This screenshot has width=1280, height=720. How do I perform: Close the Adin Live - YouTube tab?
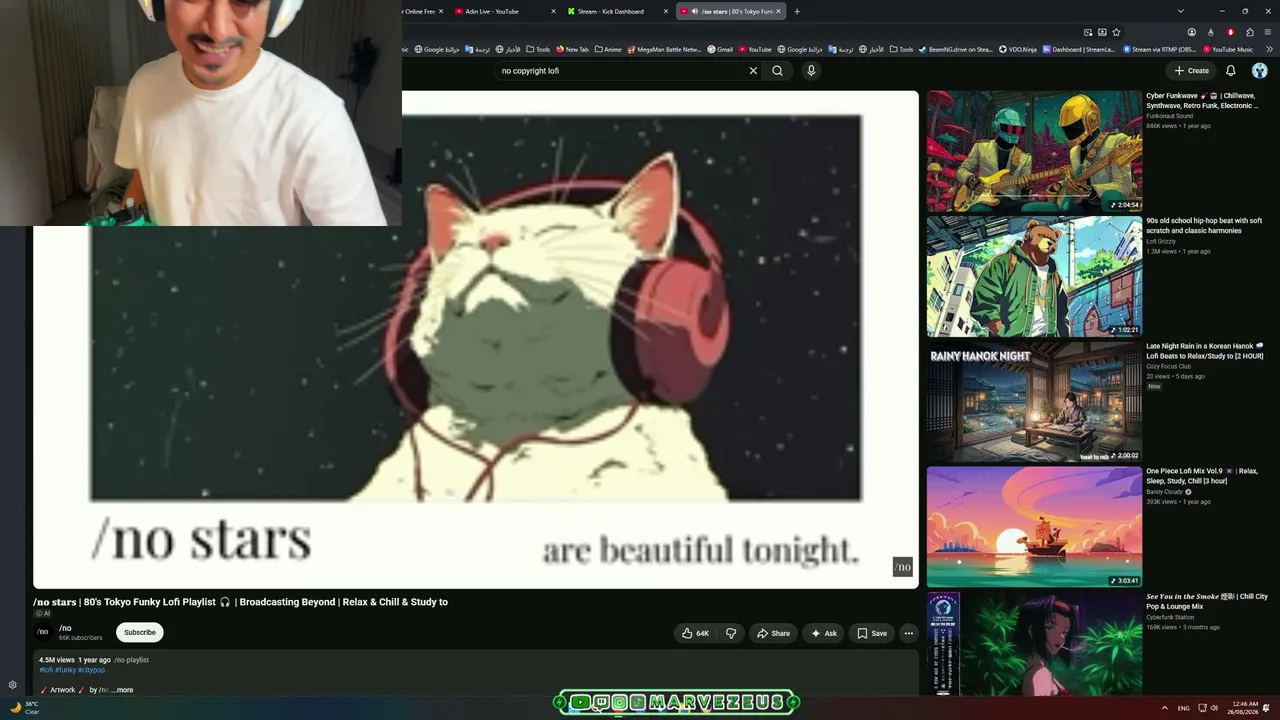[553, 11]
